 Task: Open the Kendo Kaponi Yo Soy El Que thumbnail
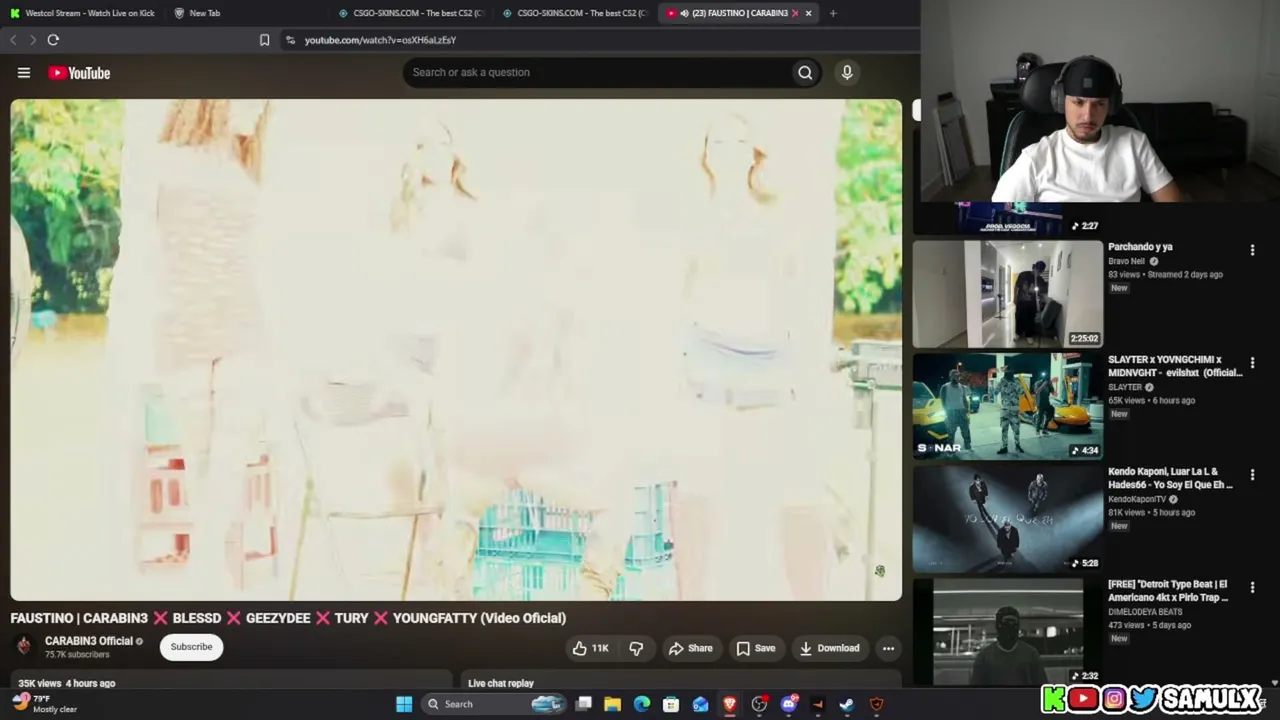pyautogui.click(x=1008, y=518)
